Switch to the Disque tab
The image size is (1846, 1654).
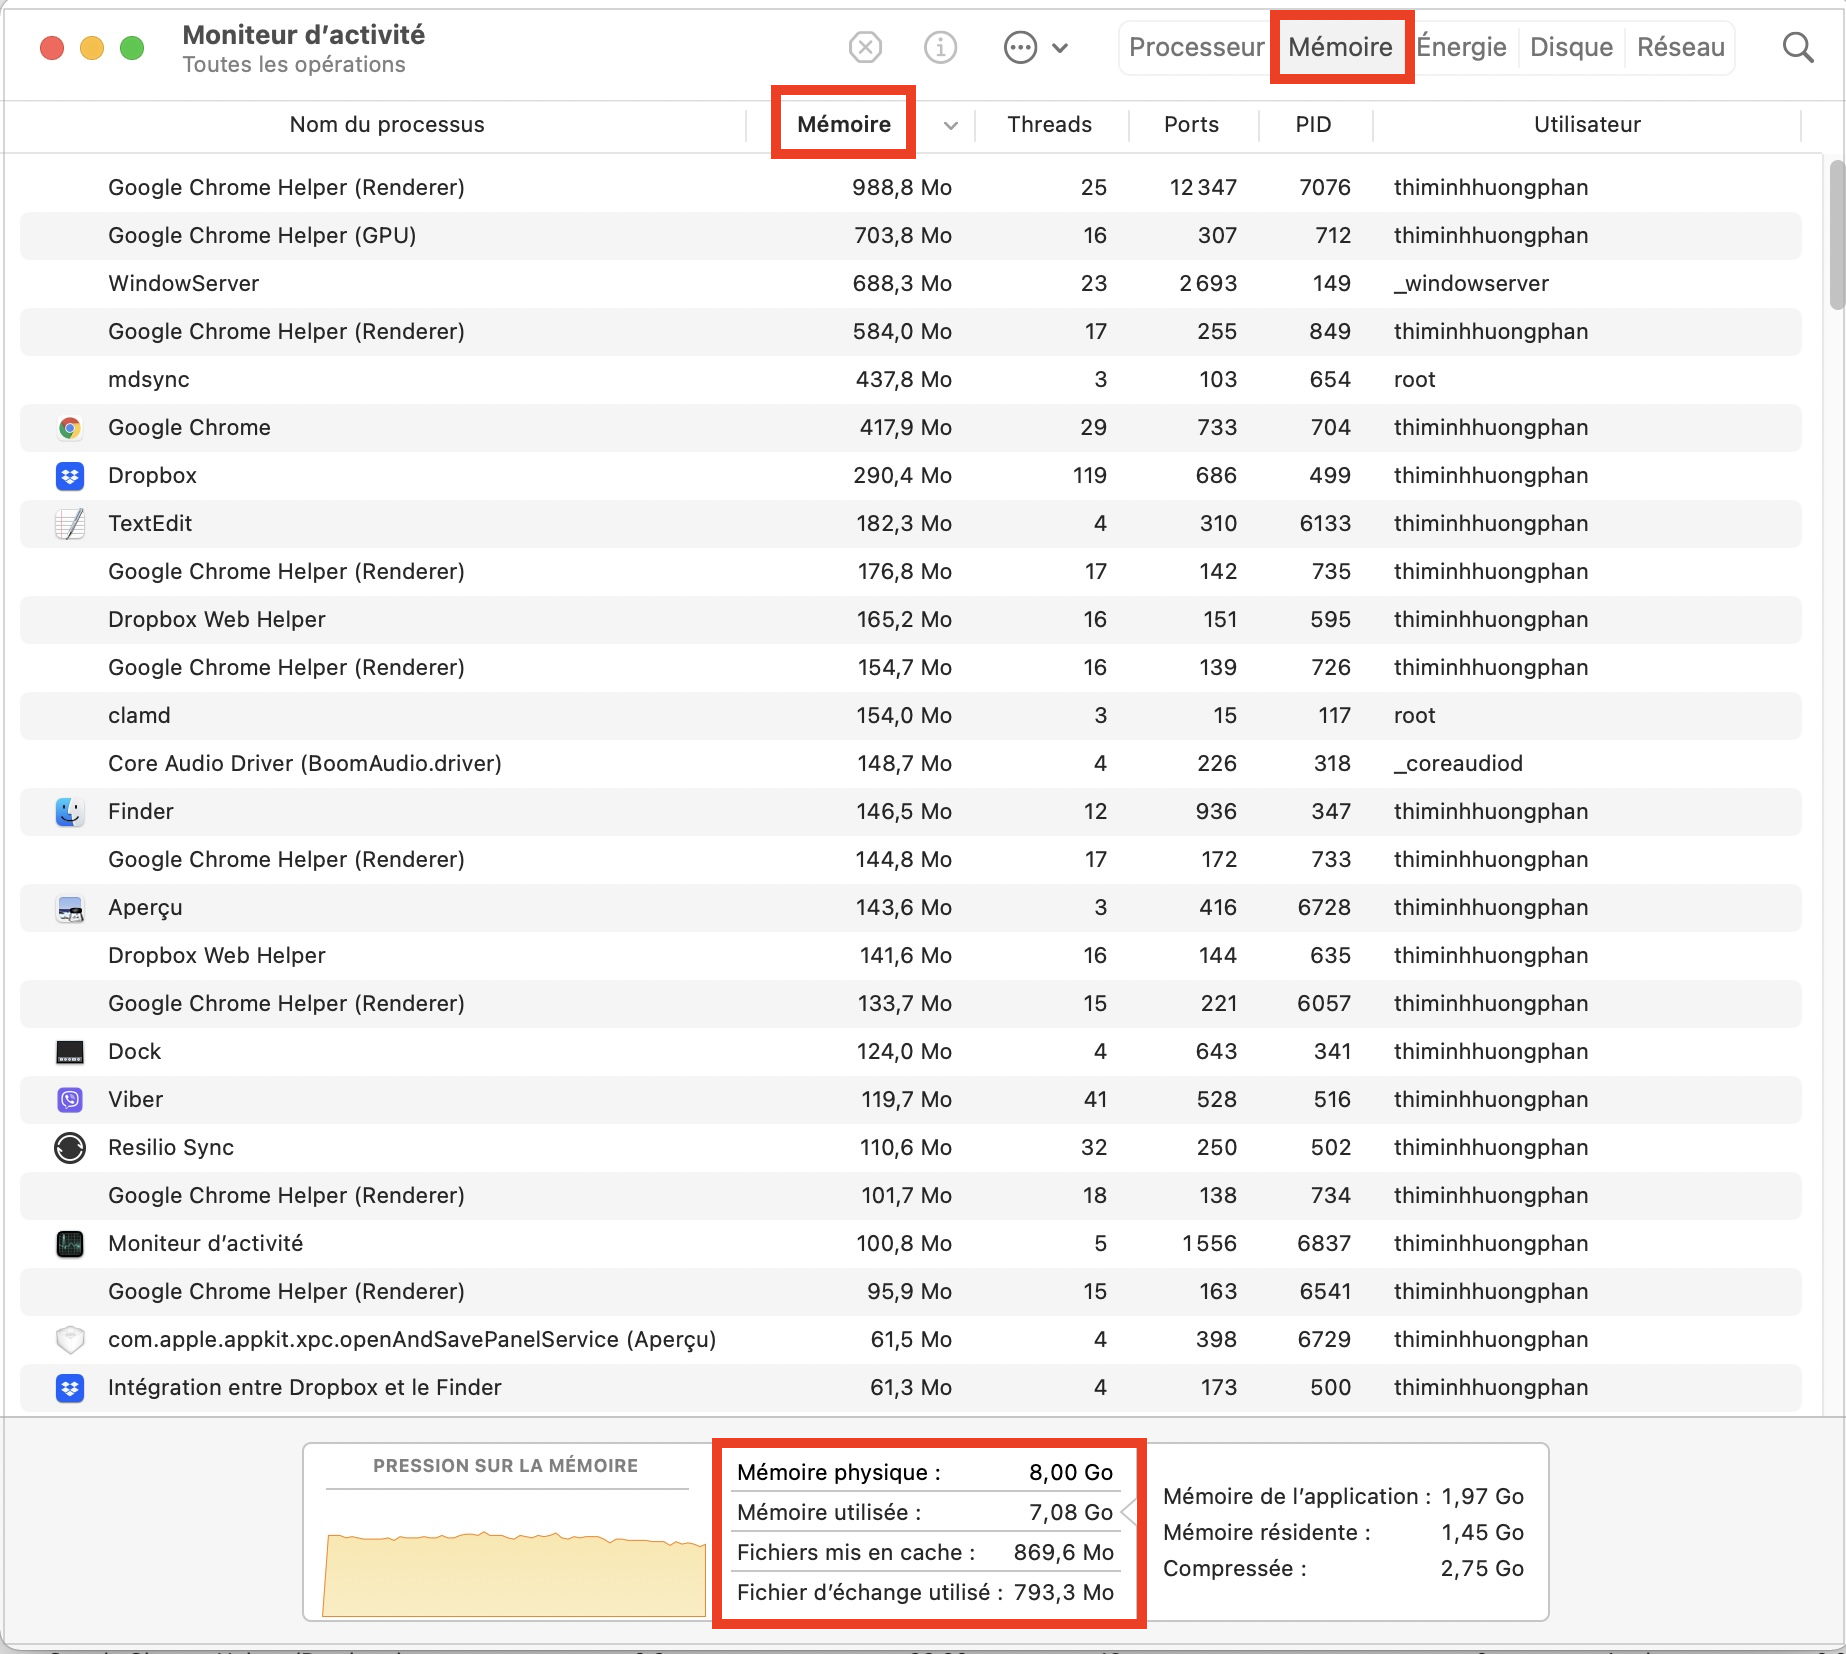1571,47
